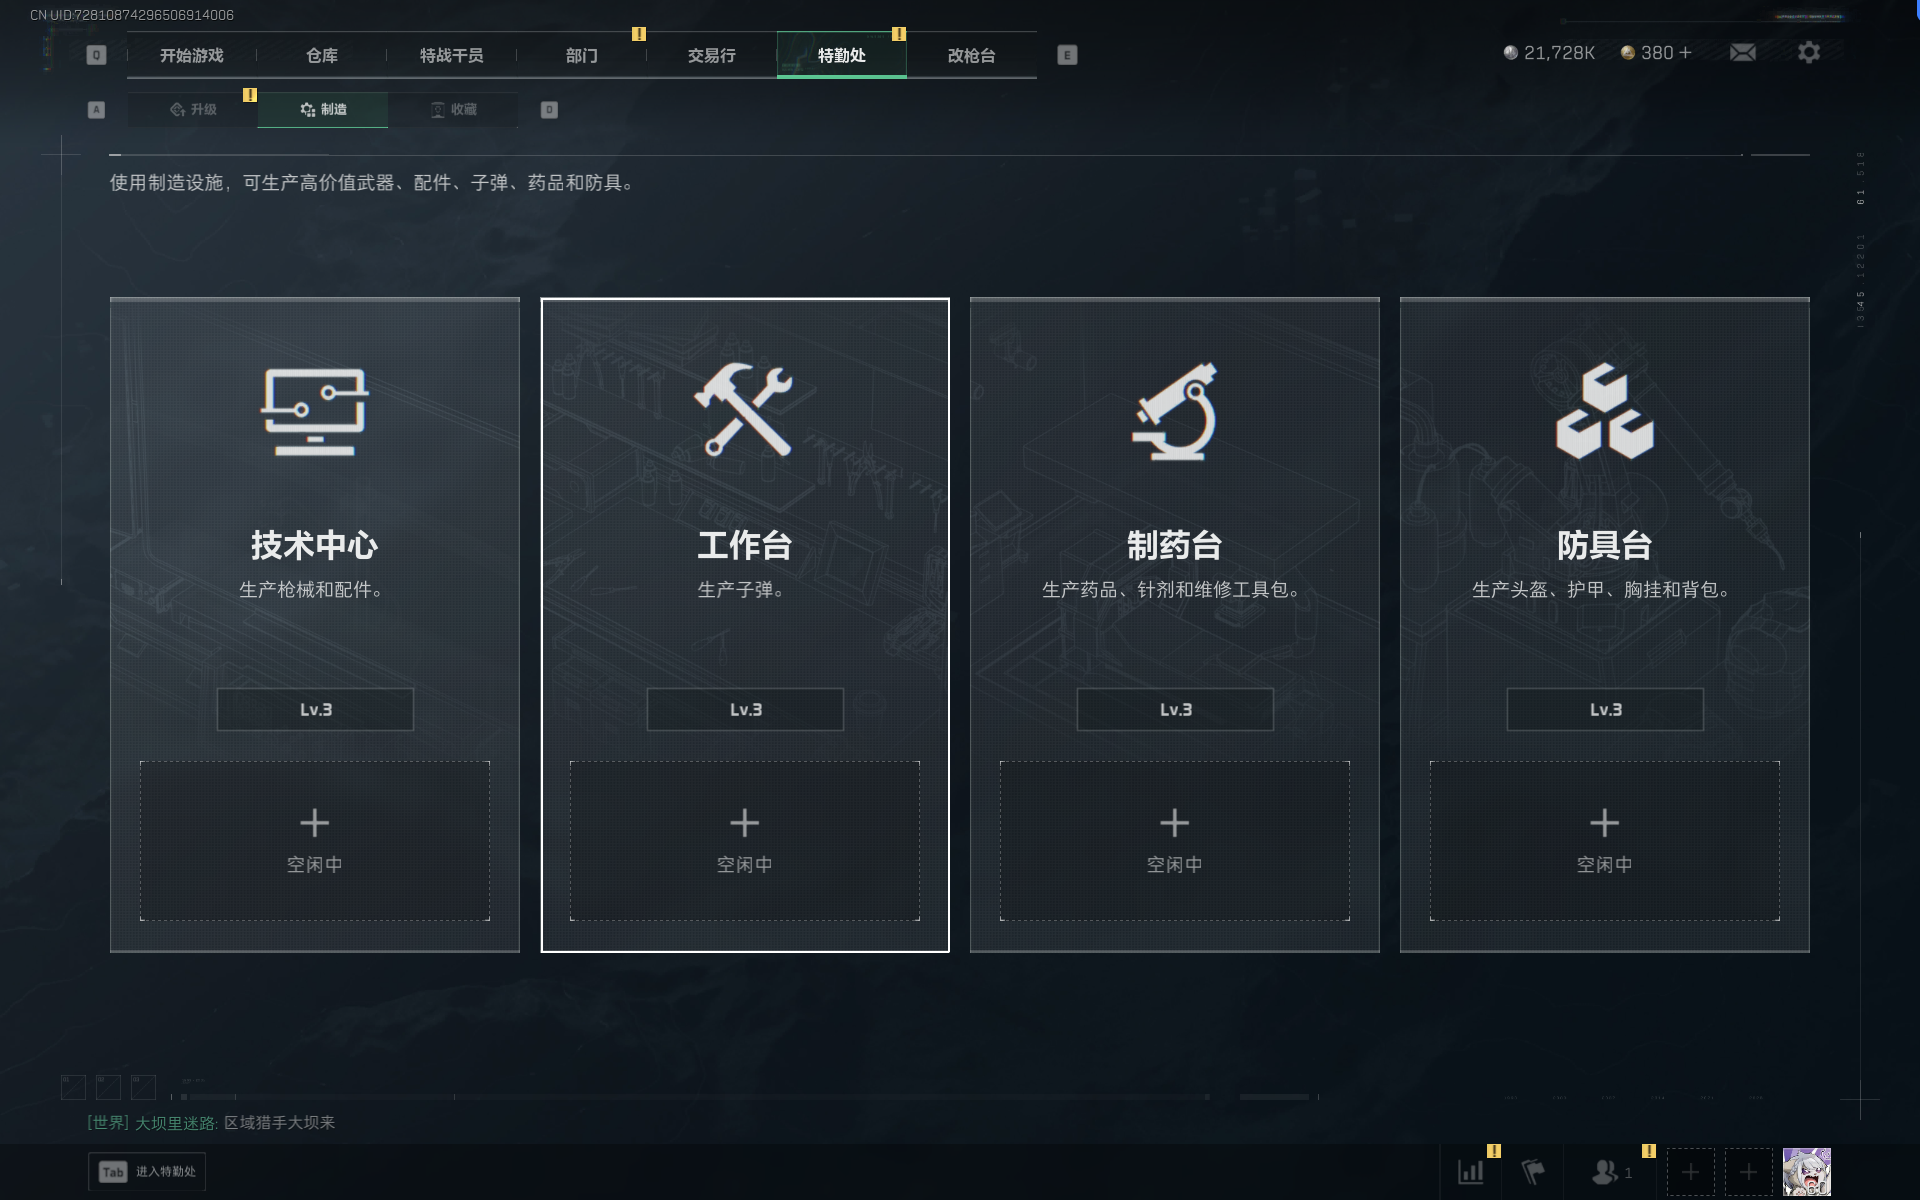Viewport: 1920px width, 1200px height.
Task: Click the 防具台 Lv.3 level box
Action: (1605, 709)
